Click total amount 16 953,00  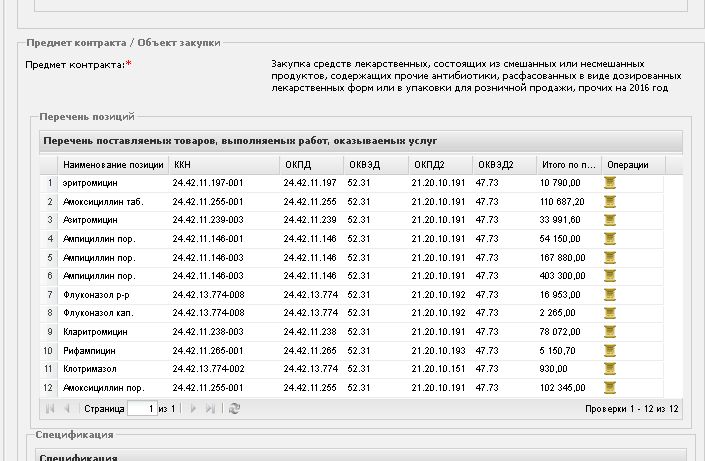[560, 295]
